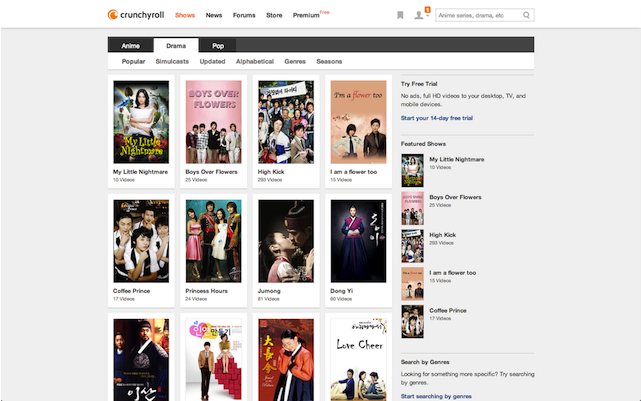Click featured Coffee Prince small thumbnail

(412, 322)
